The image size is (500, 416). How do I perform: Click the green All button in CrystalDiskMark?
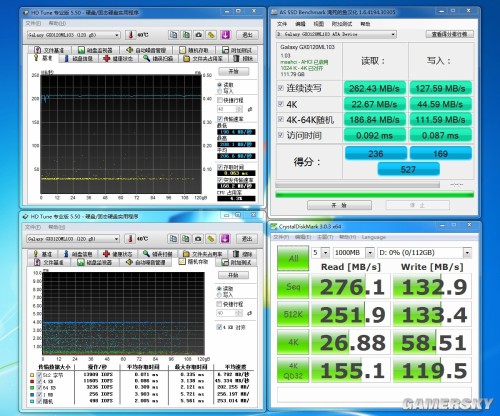click(293, 258)
